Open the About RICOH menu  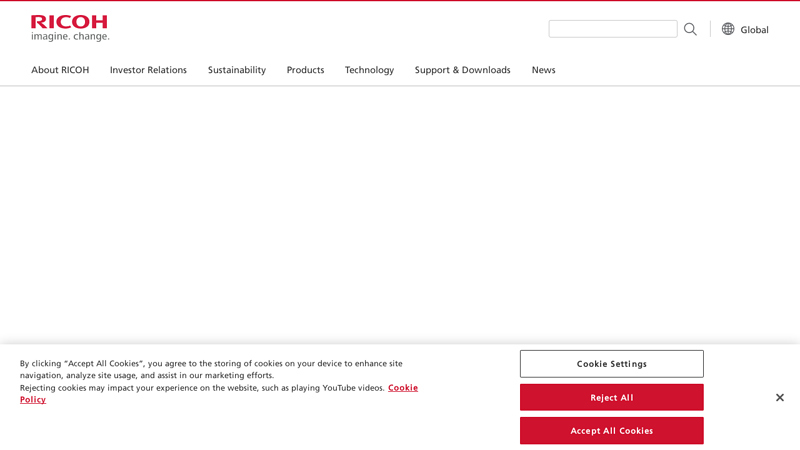60,70
